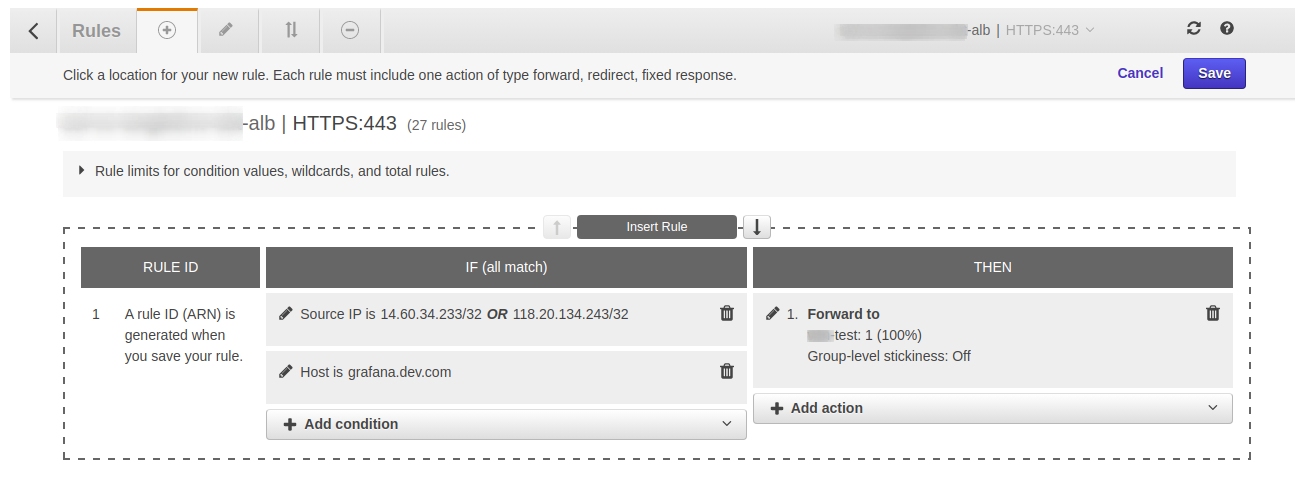Switch to the edit rules pencil tab
1295x477 pixels.
(227, 30)
